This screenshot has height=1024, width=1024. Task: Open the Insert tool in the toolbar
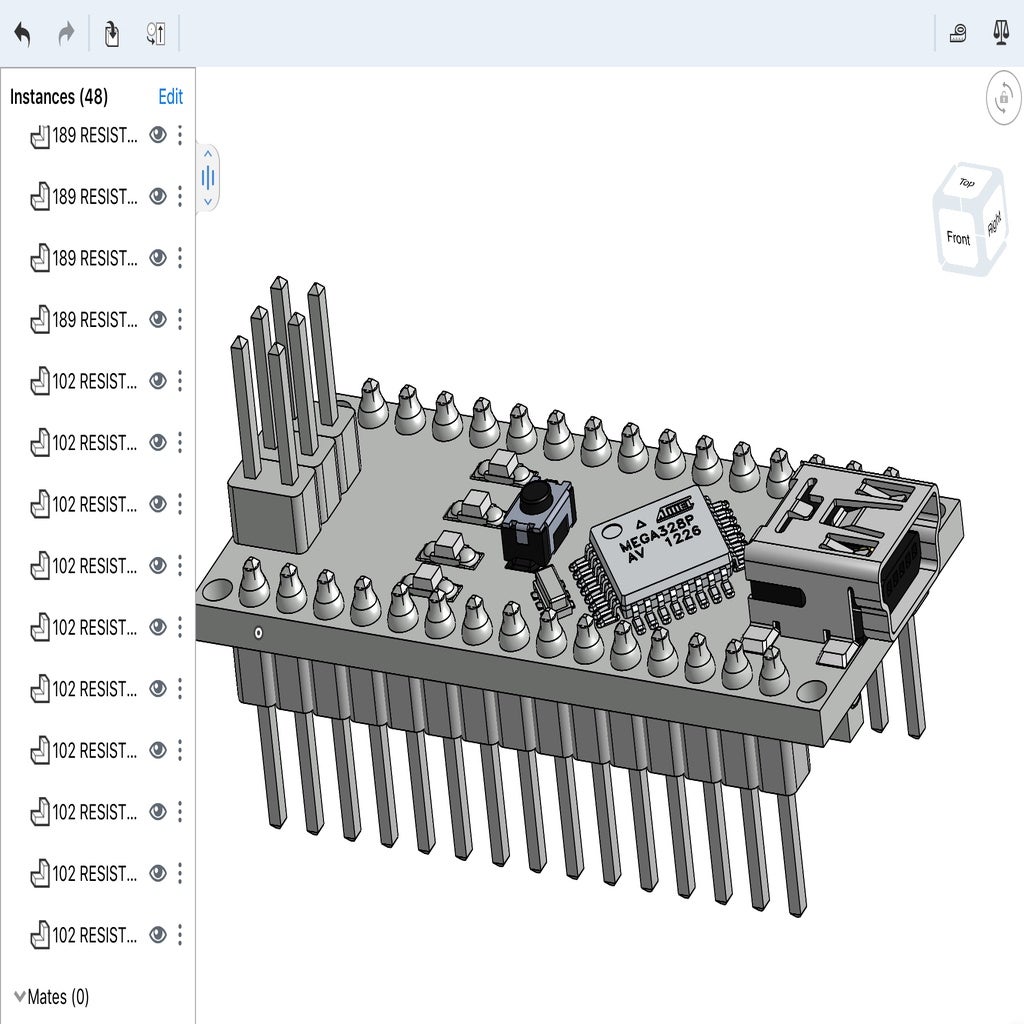(x=111, y=32)
